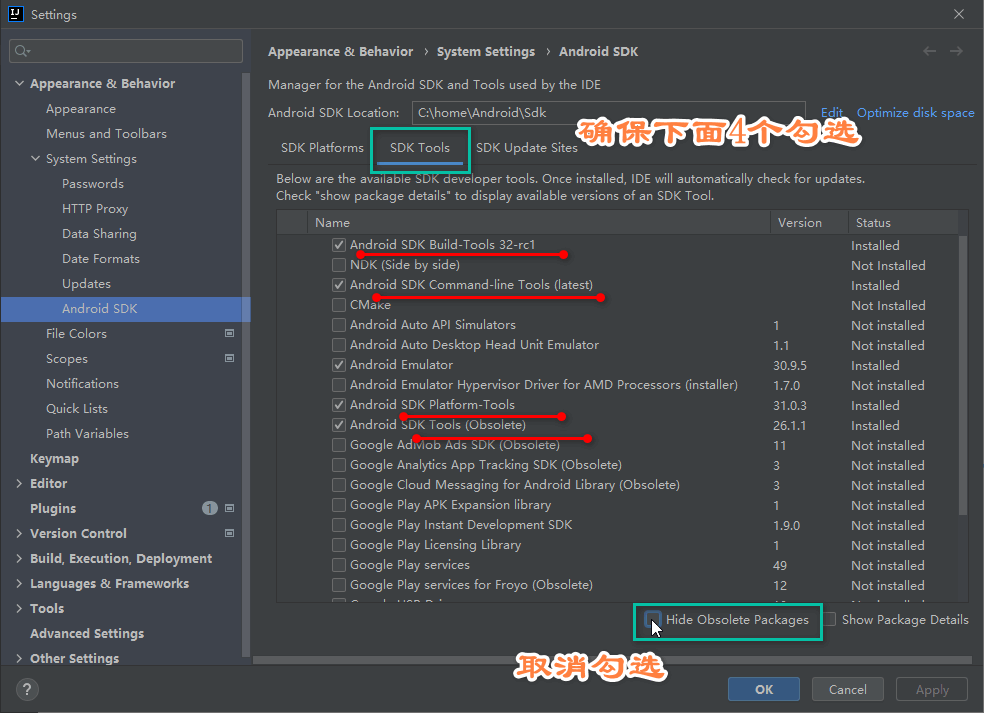Check NDK (Side by side)
Viewport: 984px width, 713px height.
339,265
